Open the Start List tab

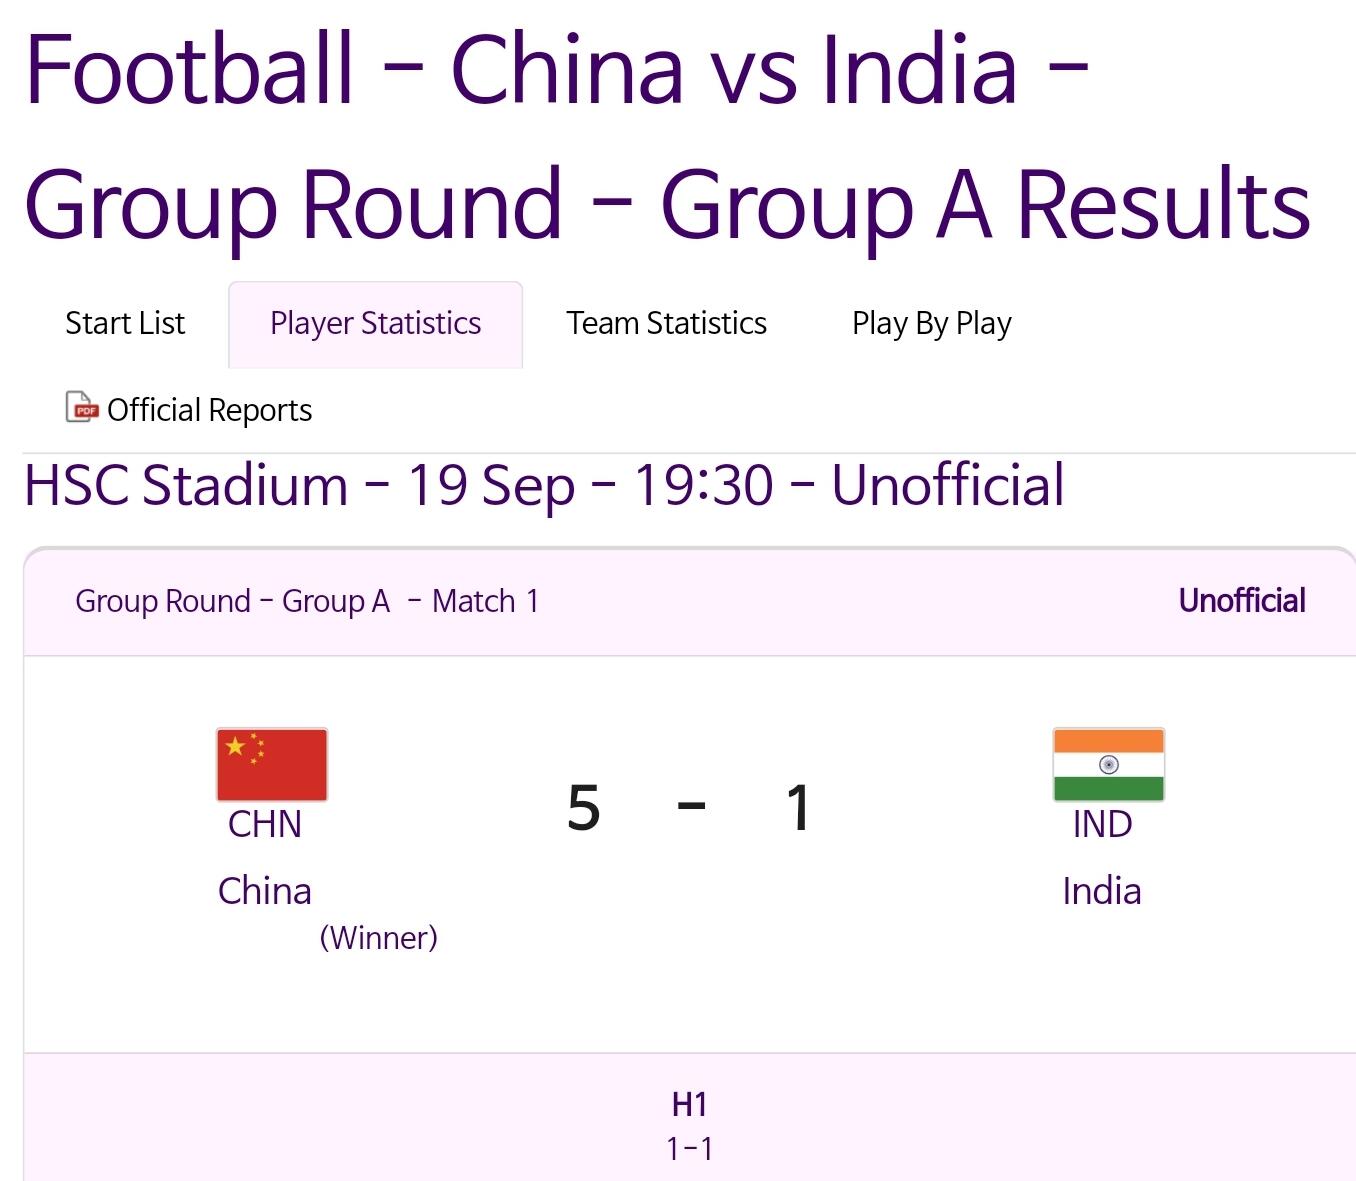pos(125,324)
